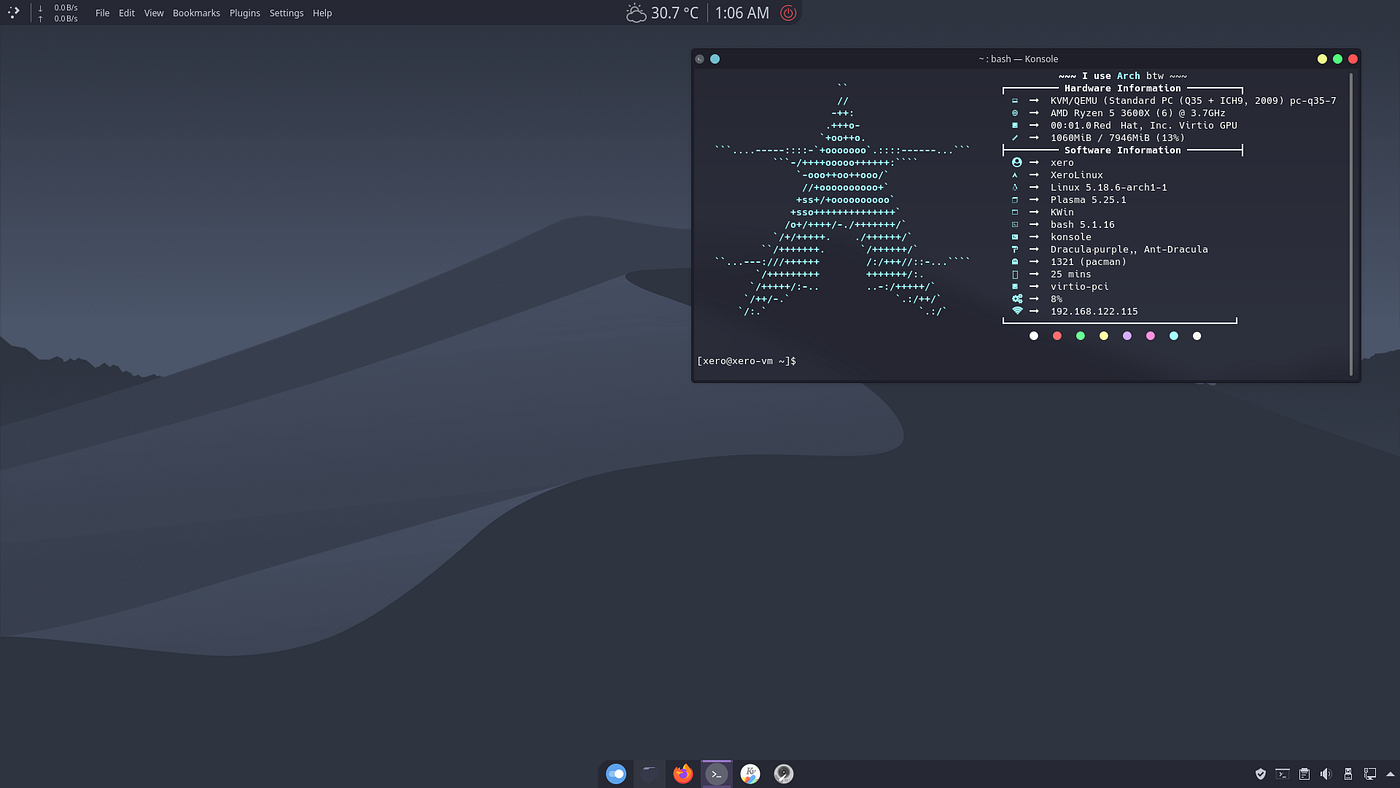Click the shield security tray icon
The image size is (1400, 788).
point(1261,774)
